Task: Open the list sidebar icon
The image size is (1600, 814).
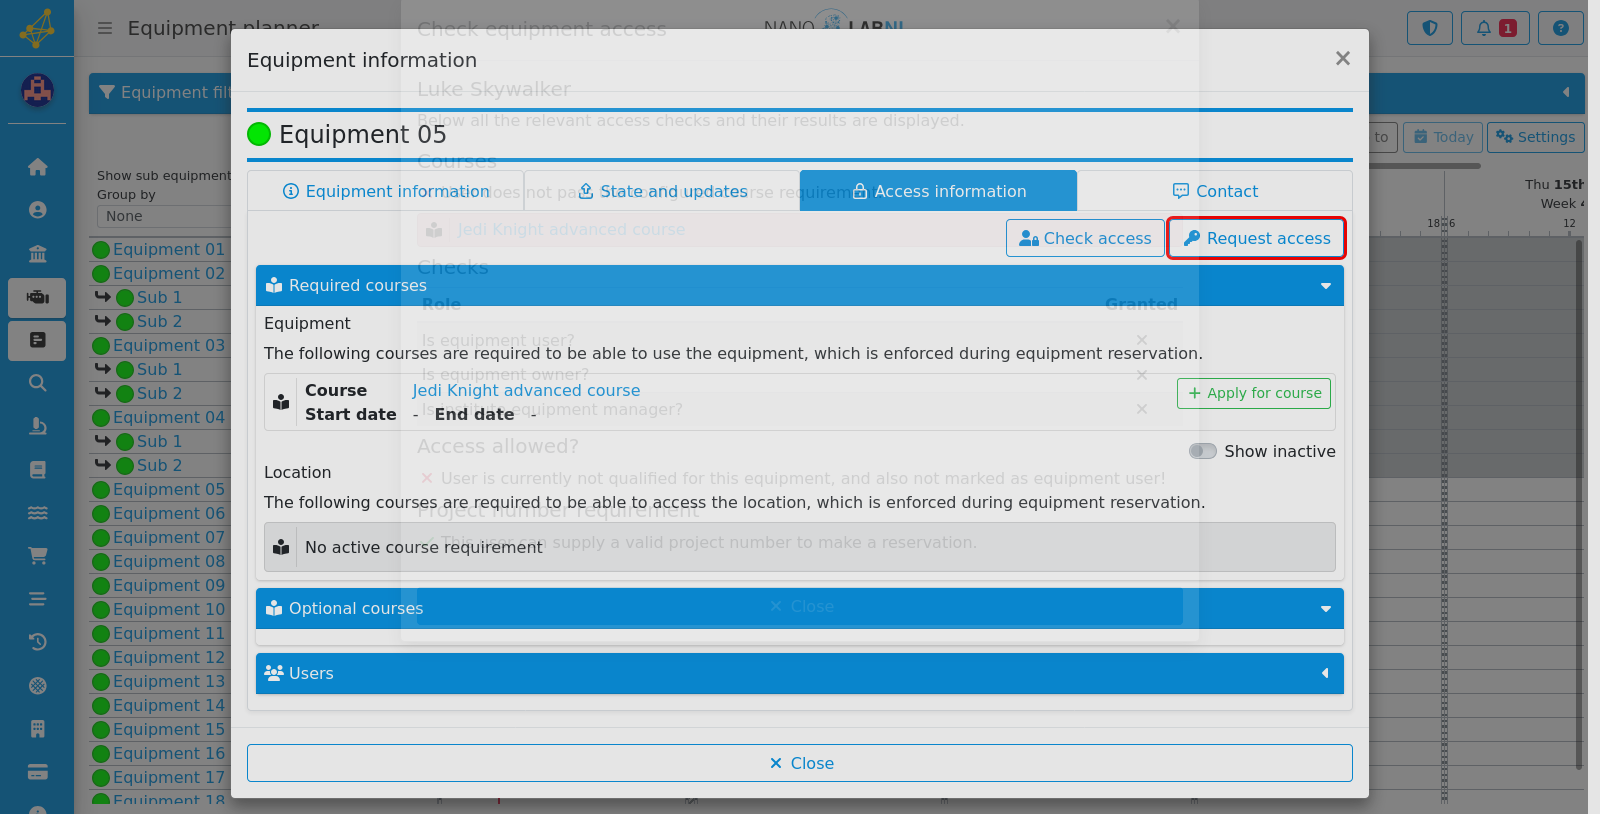Action: (37, 599)
